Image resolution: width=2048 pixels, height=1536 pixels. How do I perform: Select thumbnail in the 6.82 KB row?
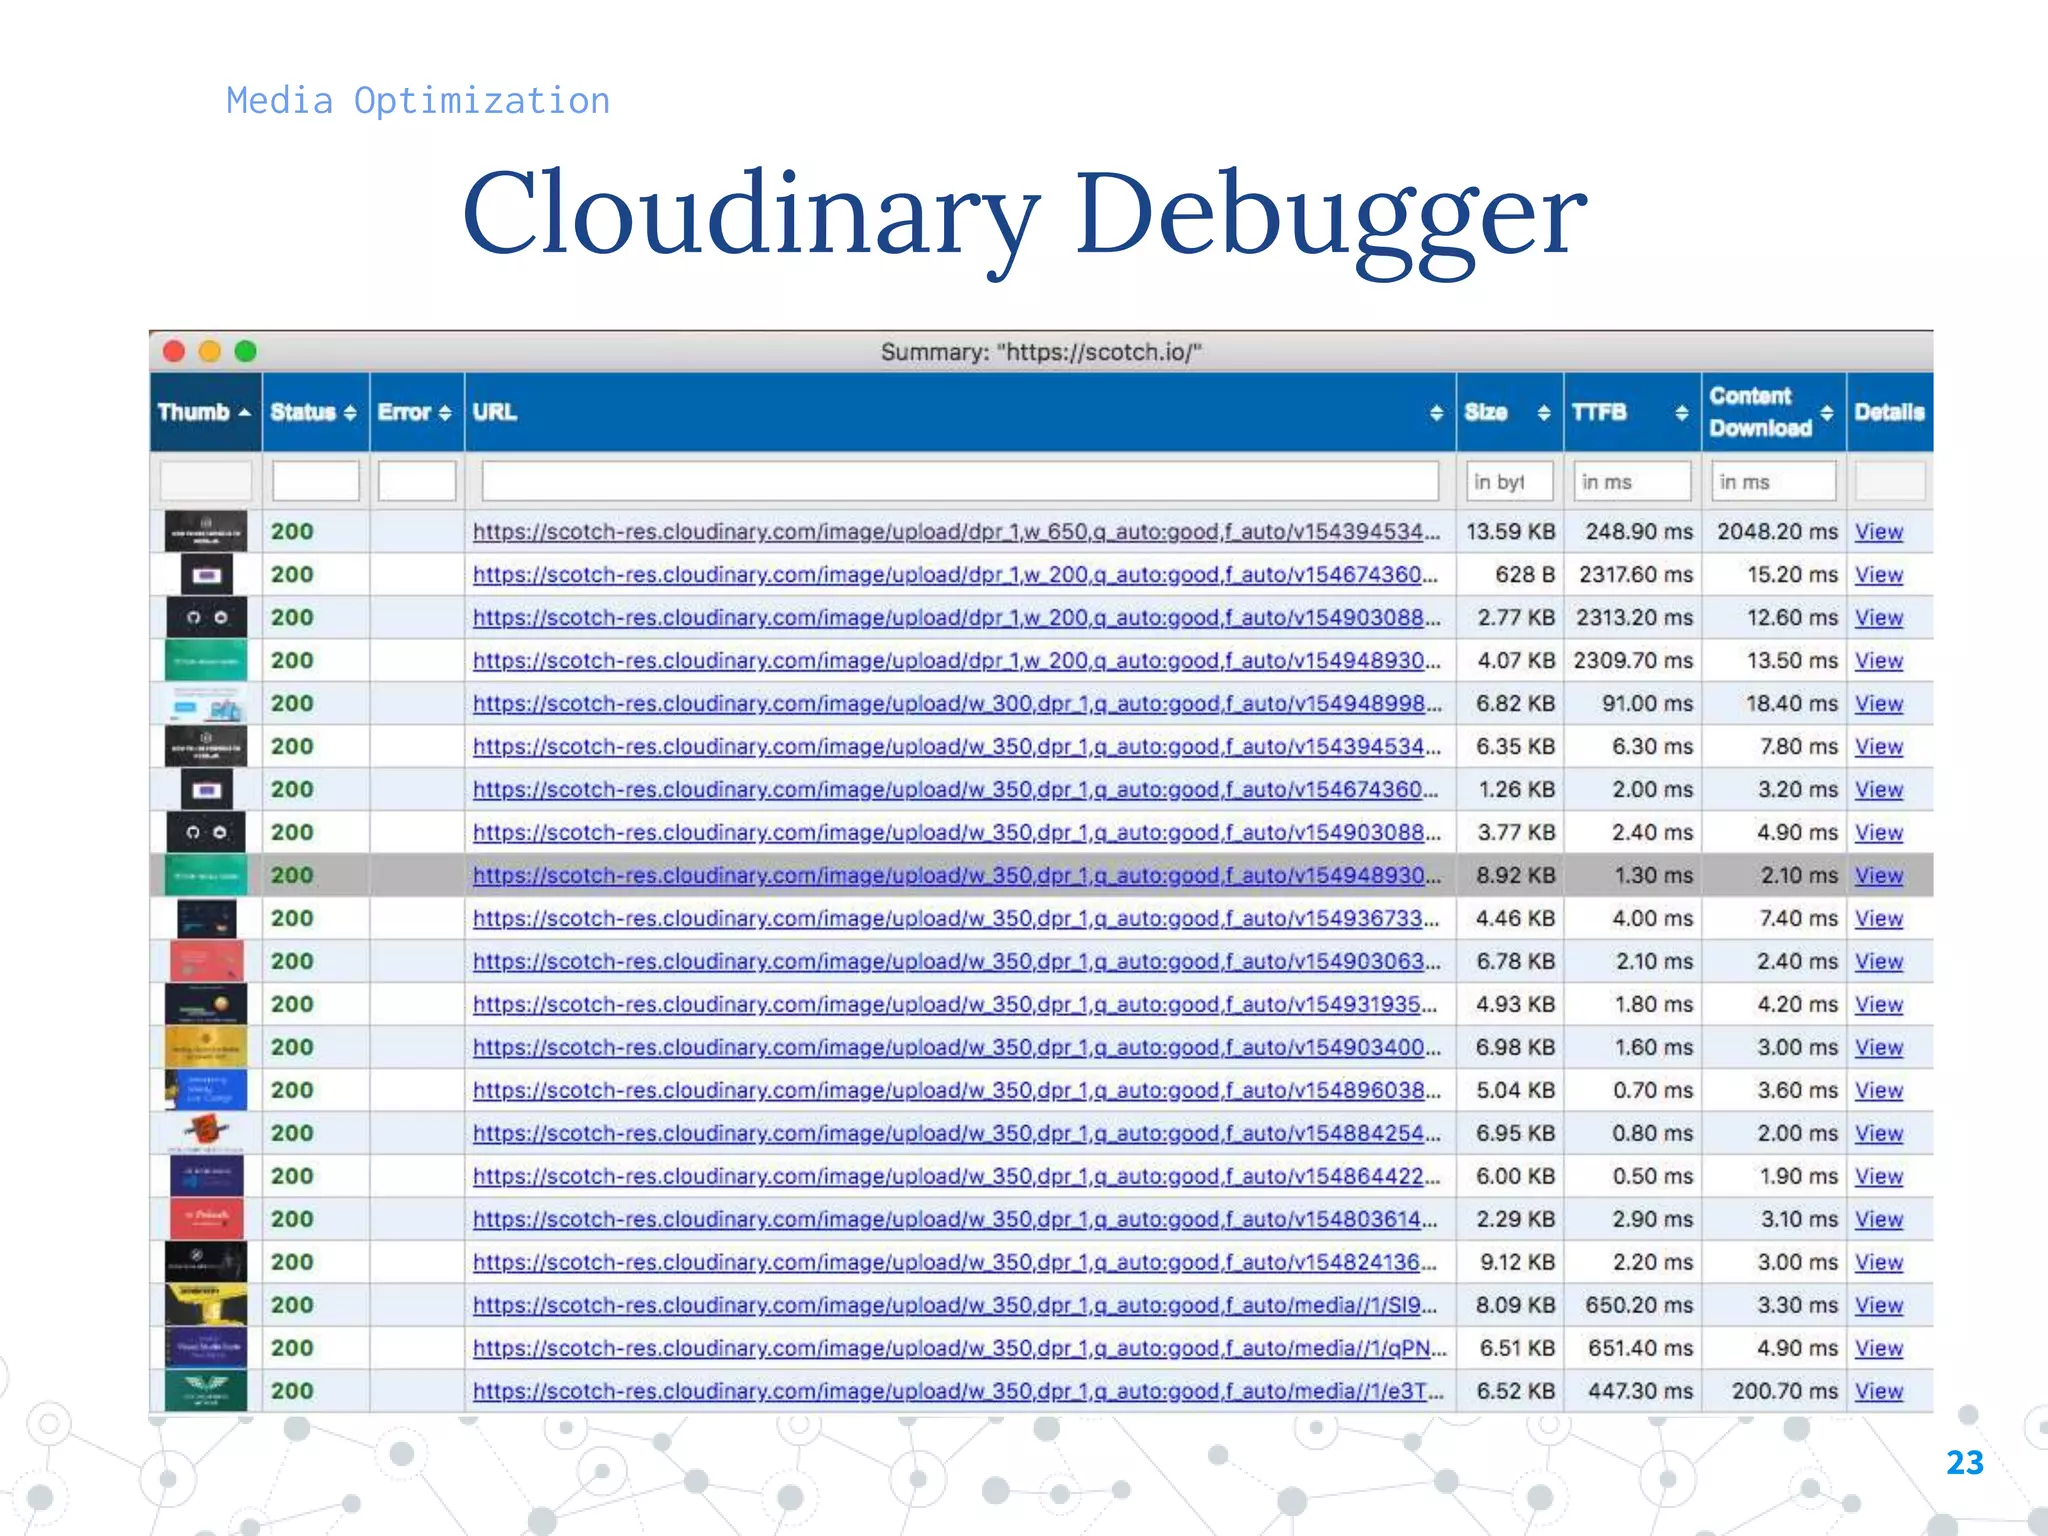206,704
